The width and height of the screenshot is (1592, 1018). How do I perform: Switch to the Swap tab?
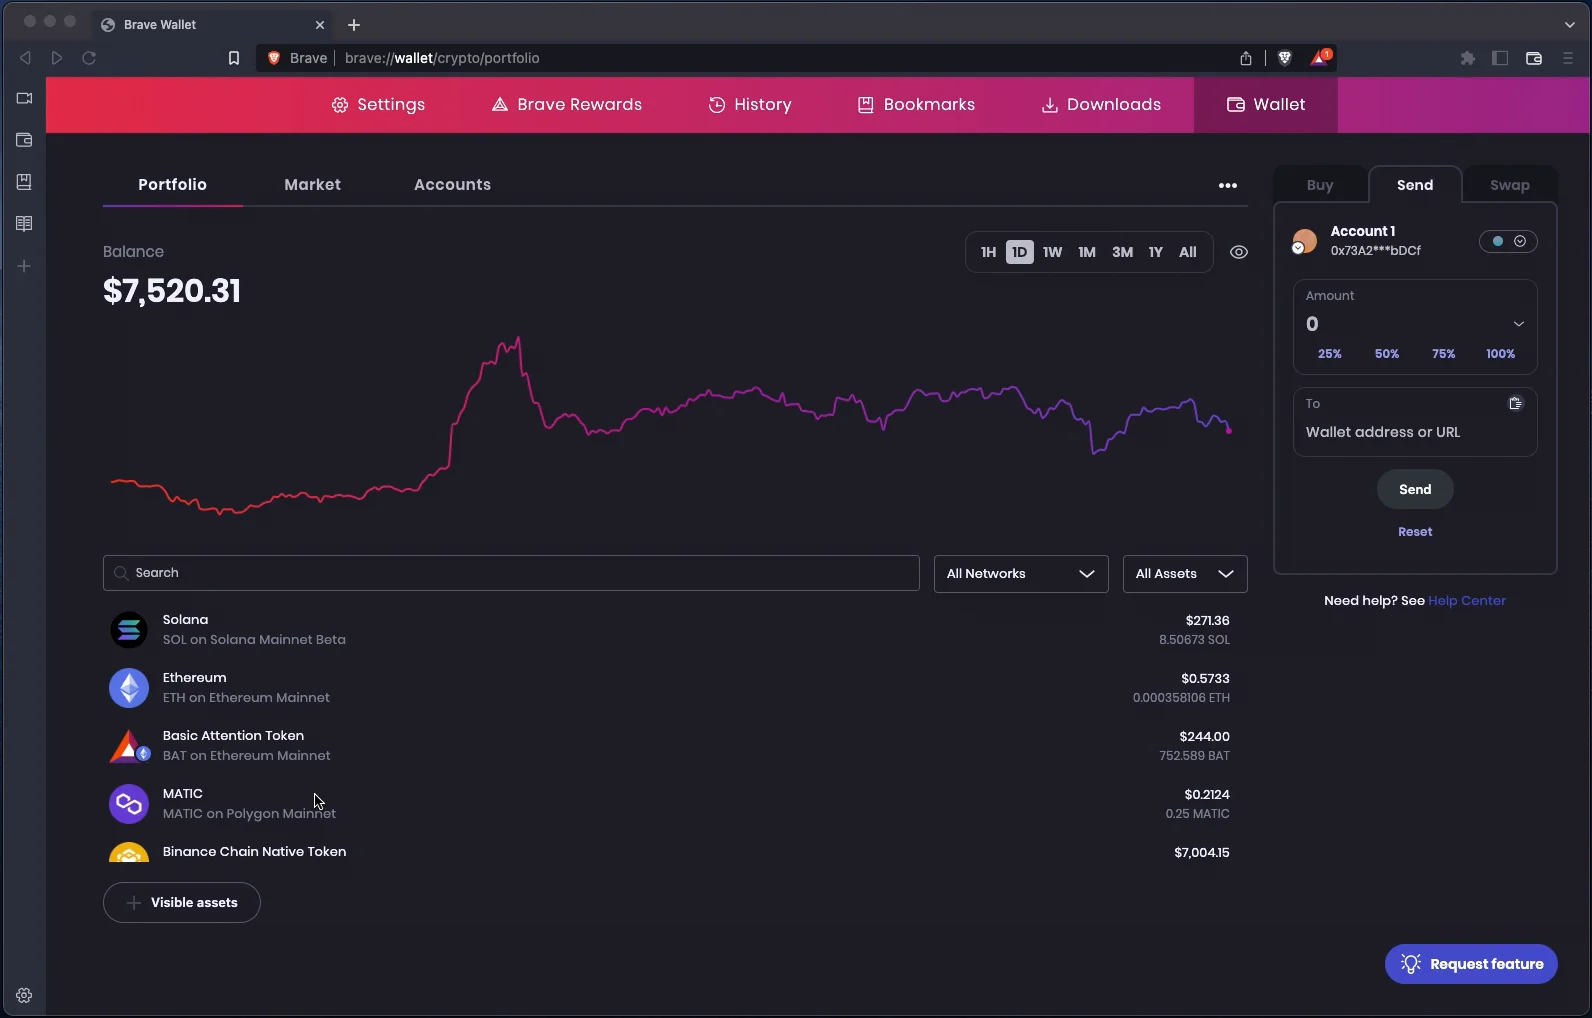click(x=1509, y=185)
